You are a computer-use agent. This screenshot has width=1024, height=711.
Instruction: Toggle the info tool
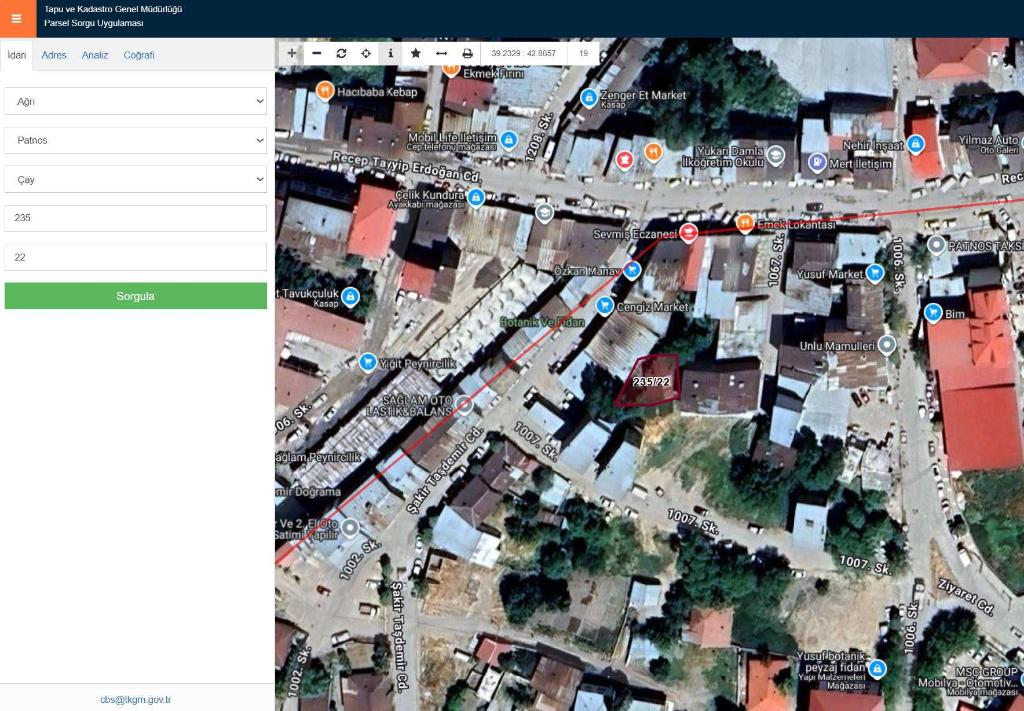pos(391,54)
